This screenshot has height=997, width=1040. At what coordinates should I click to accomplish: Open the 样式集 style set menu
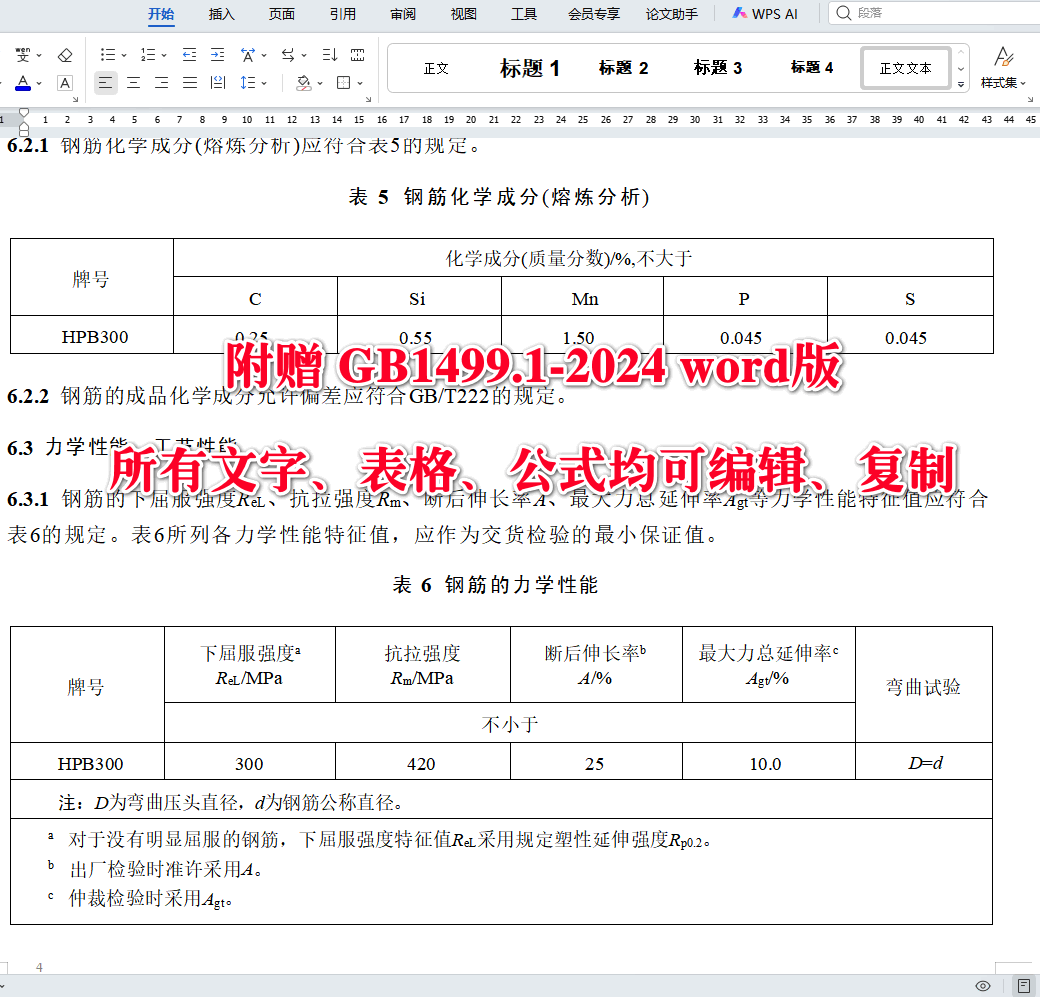click(1004, 68)
